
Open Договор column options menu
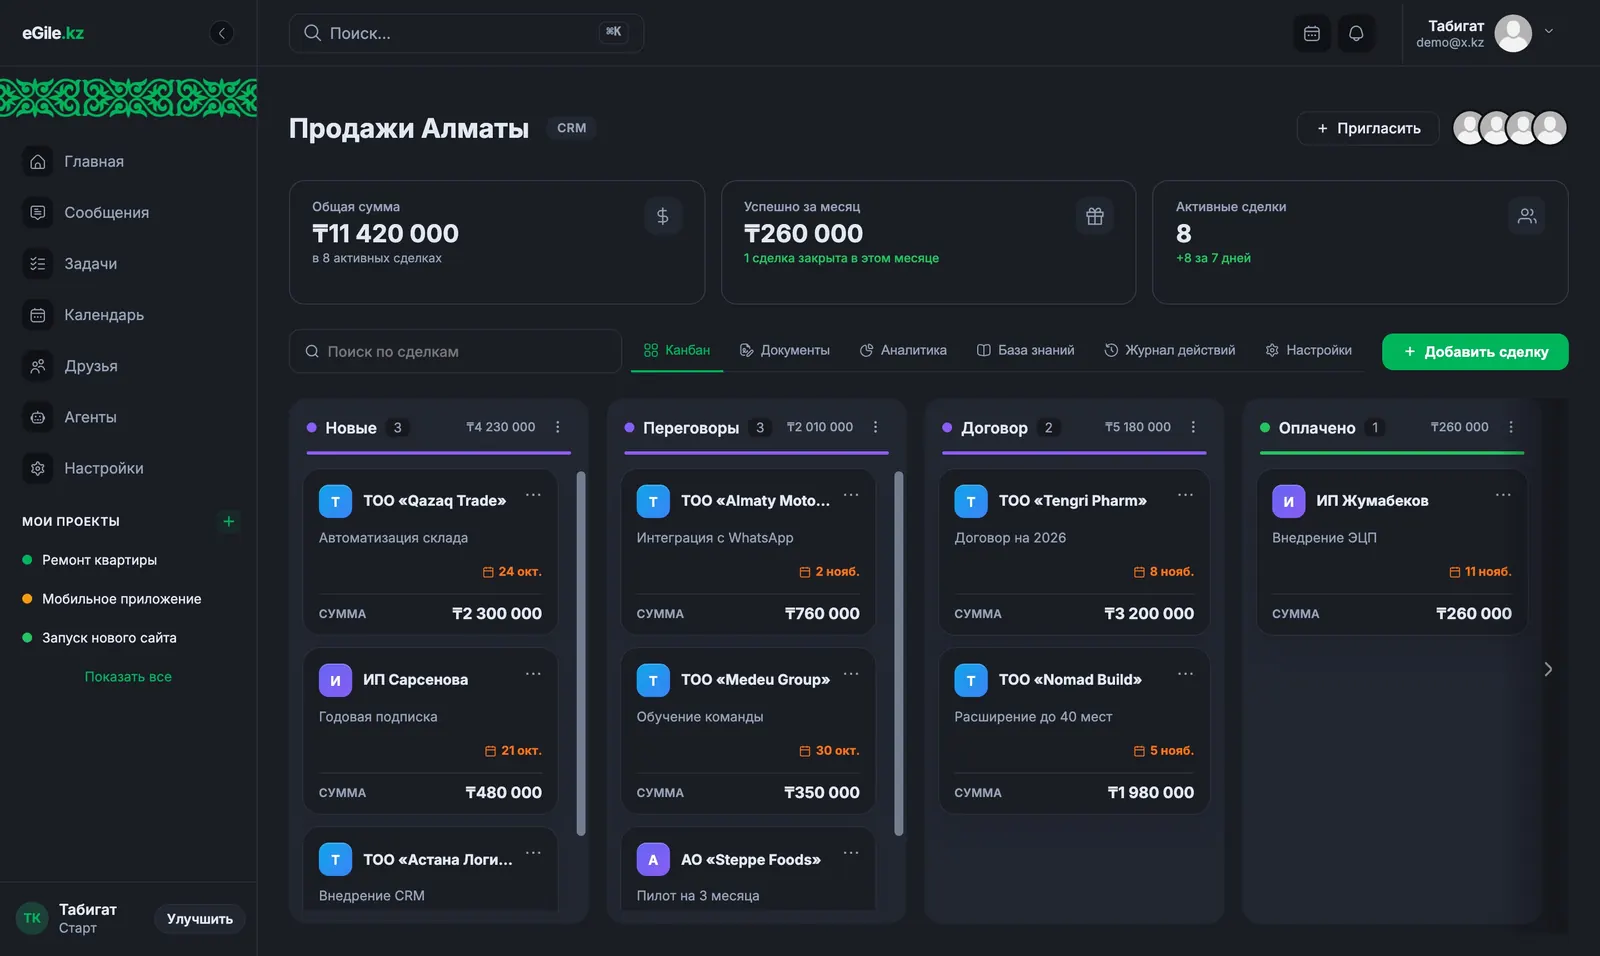(x=1193, y=427)
